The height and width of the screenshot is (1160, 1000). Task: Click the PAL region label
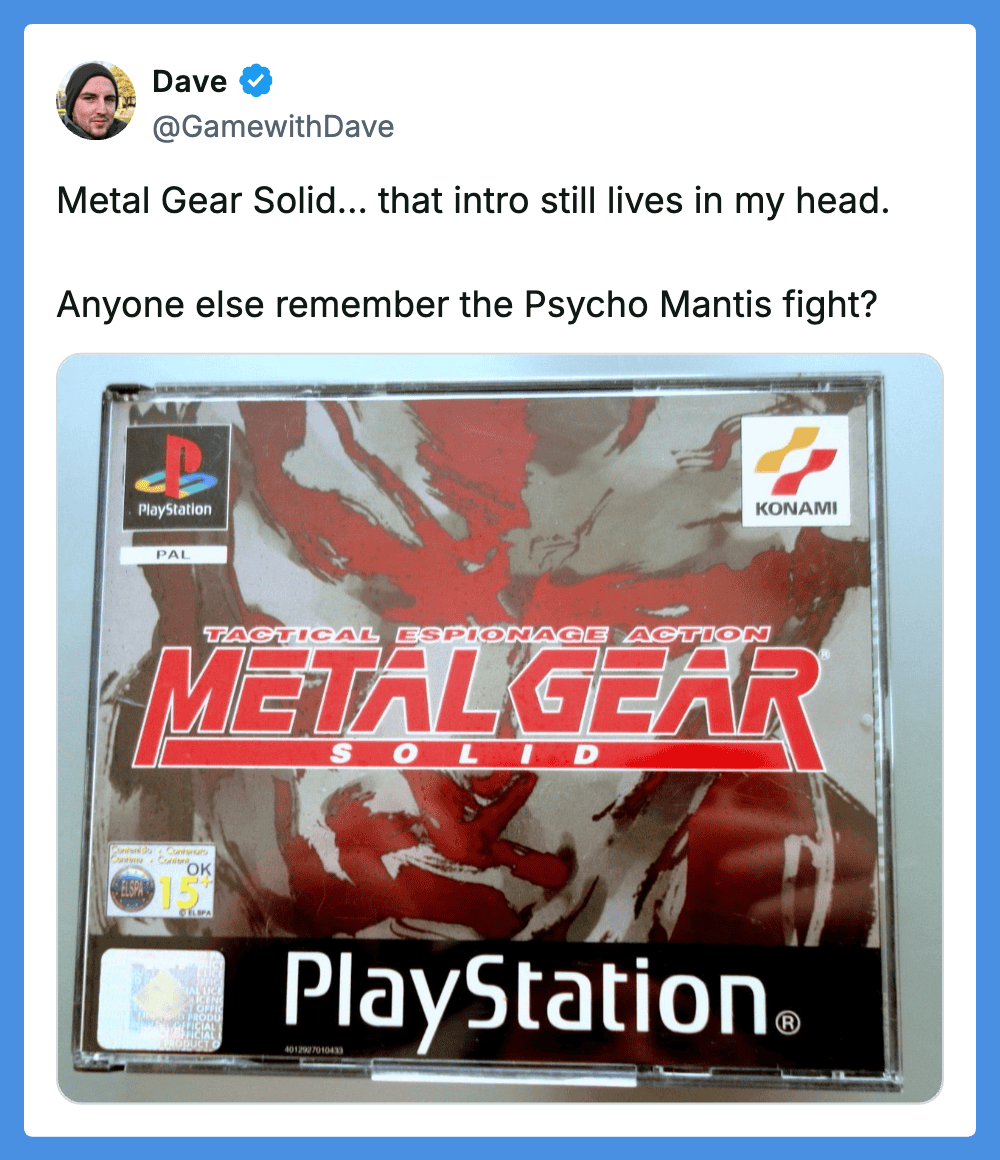click(173, 554)
